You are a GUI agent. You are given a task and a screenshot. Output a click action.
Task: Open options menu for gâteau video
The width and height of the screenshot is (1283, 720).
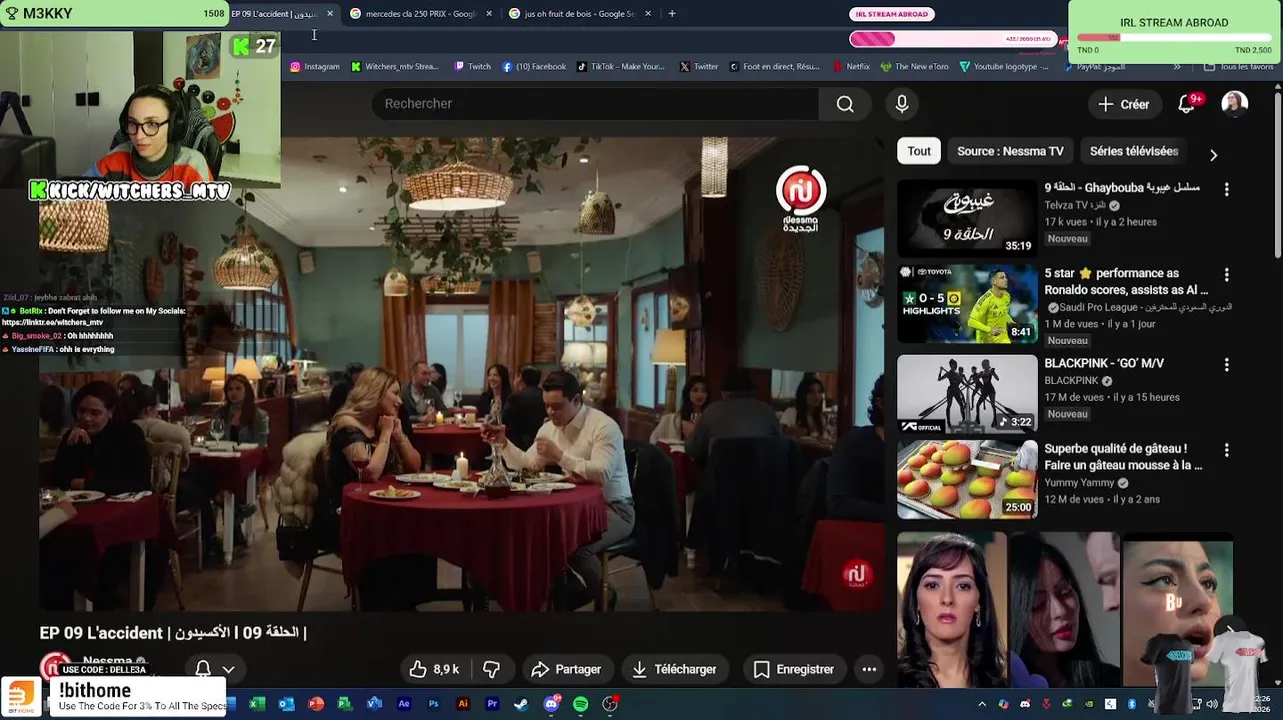click(x=1226, y=451)
